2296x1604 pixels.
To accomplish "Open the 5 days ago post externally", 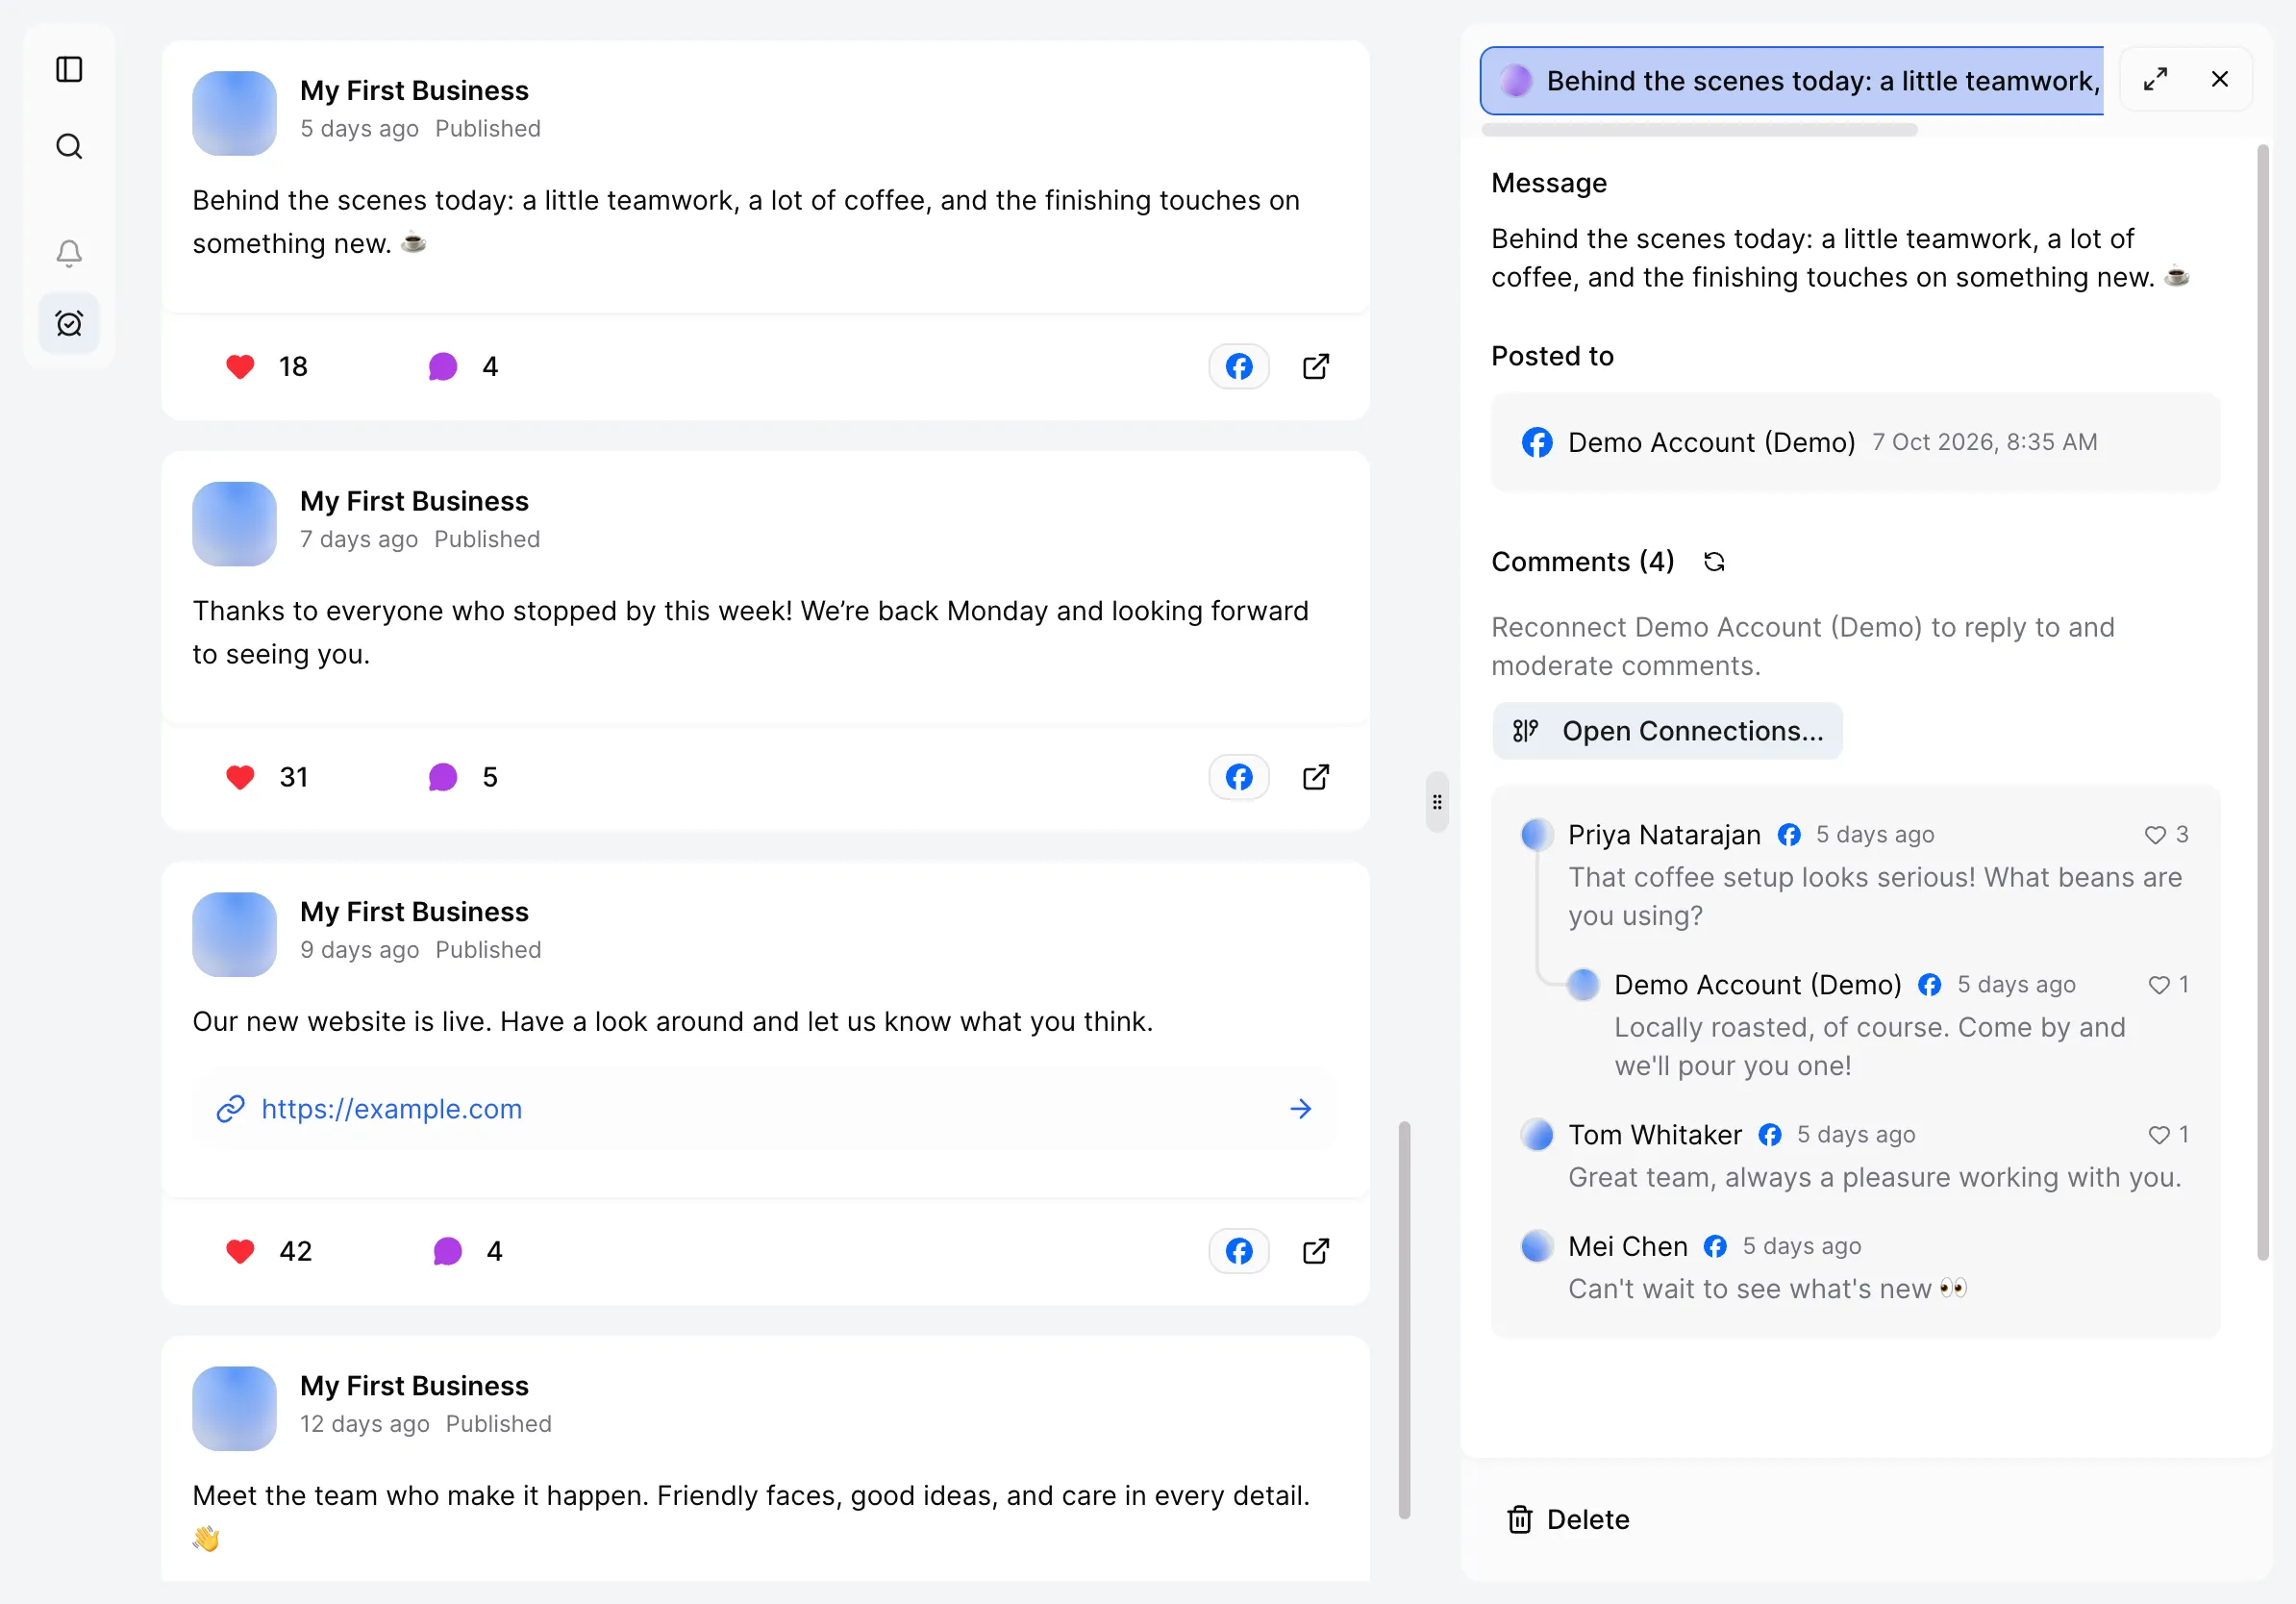I will (x=1316, y=367).
